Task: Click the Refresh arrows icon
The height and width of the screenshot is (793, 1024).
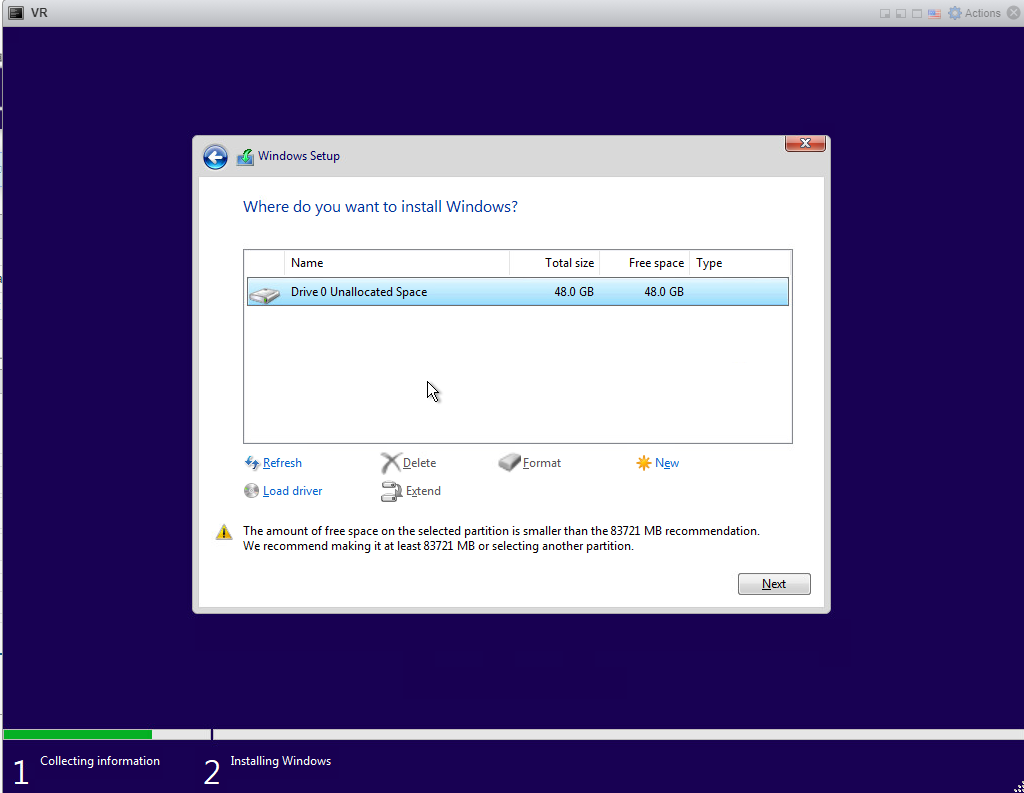Action: tap(251, 463)
